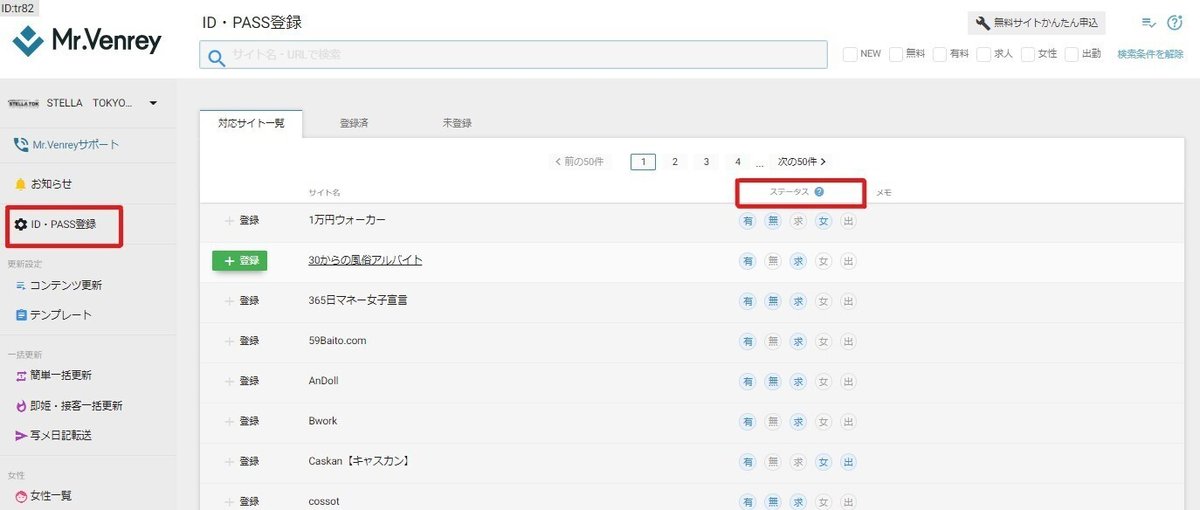Image resolution: width=1200 pixels, height=510 pixels.
Task: Switch to the 未登録 tab
Action: (457, 123)
